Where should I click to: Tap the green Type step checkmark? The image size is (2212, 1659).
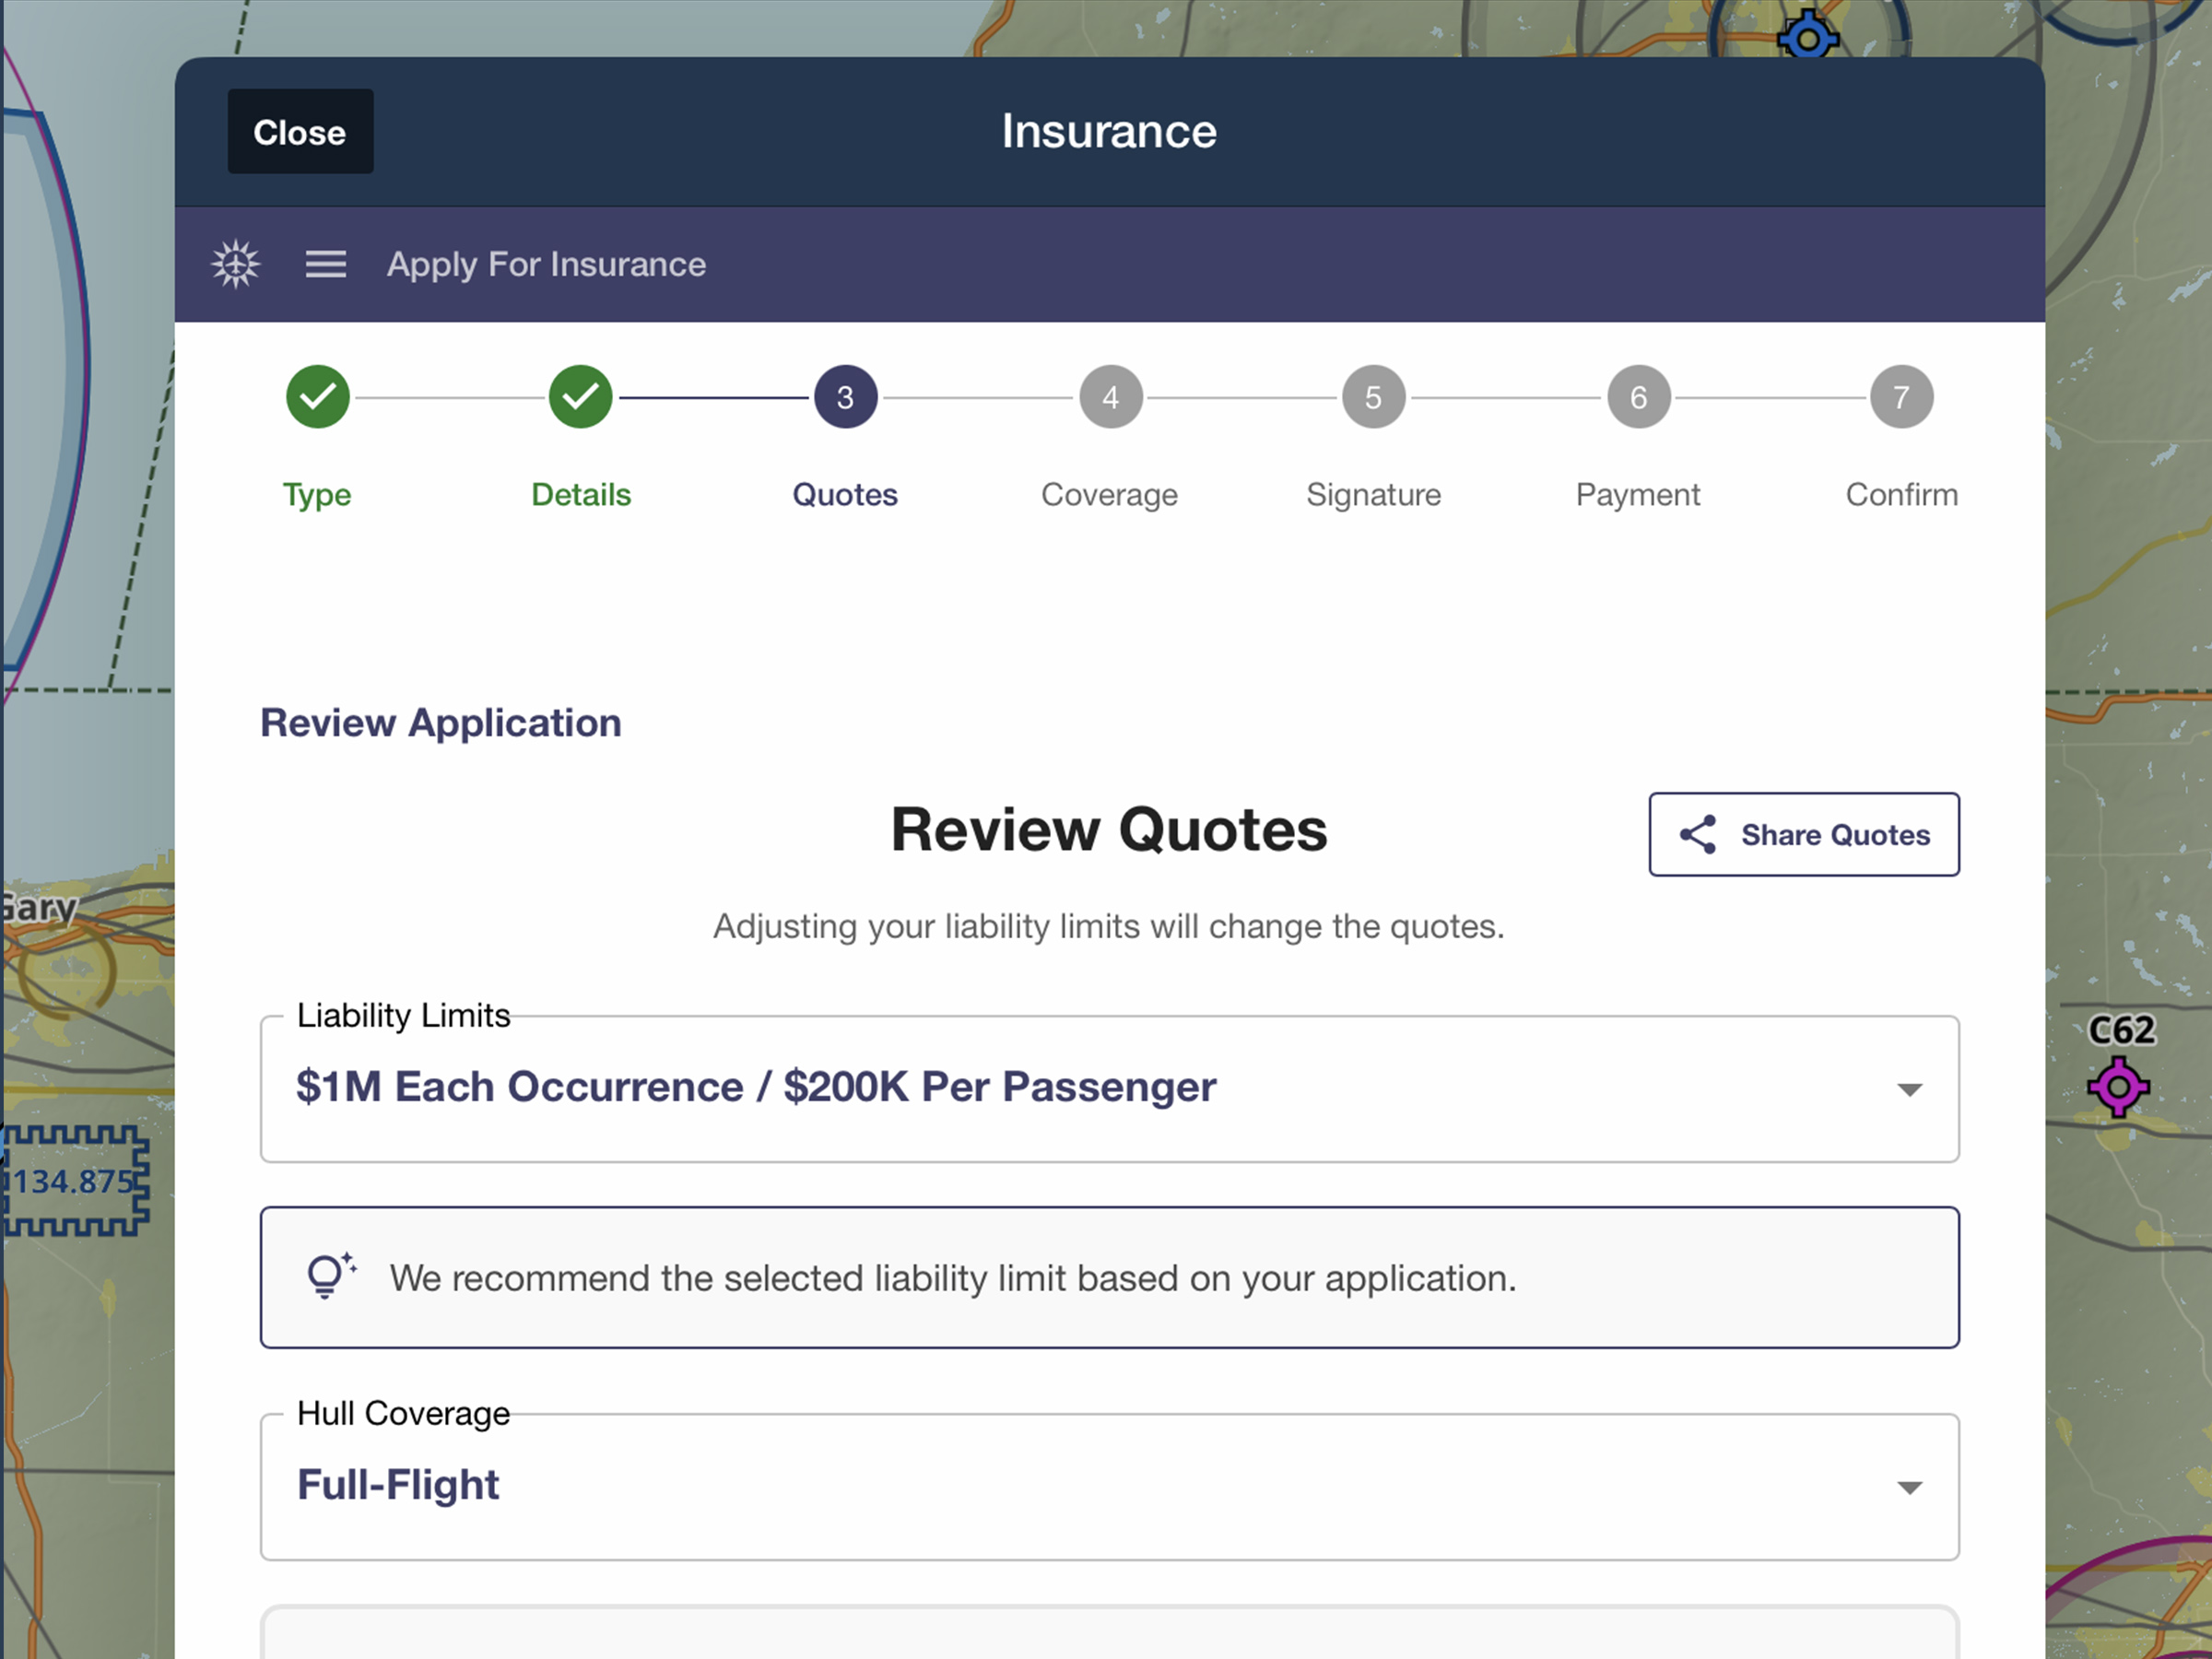(x=318, y=398)
